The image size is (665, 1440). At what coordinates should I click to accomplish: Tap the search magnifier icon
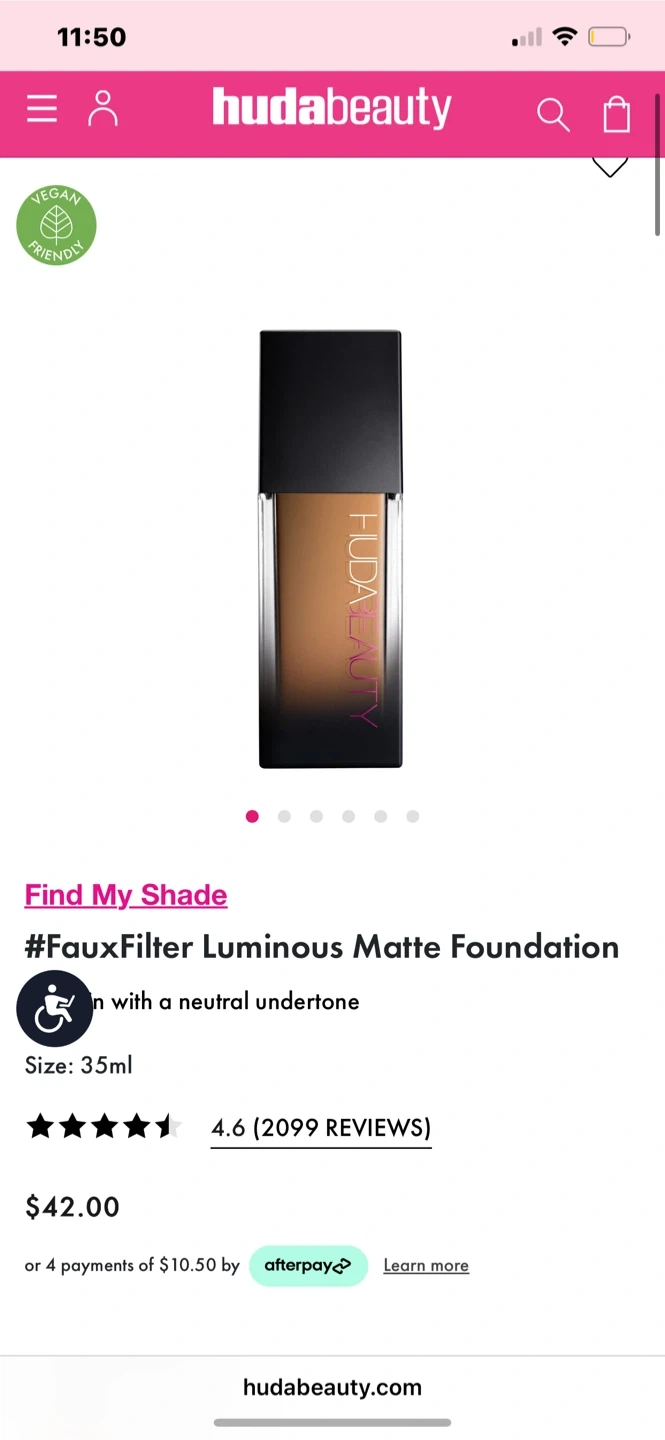click(553, 114)
